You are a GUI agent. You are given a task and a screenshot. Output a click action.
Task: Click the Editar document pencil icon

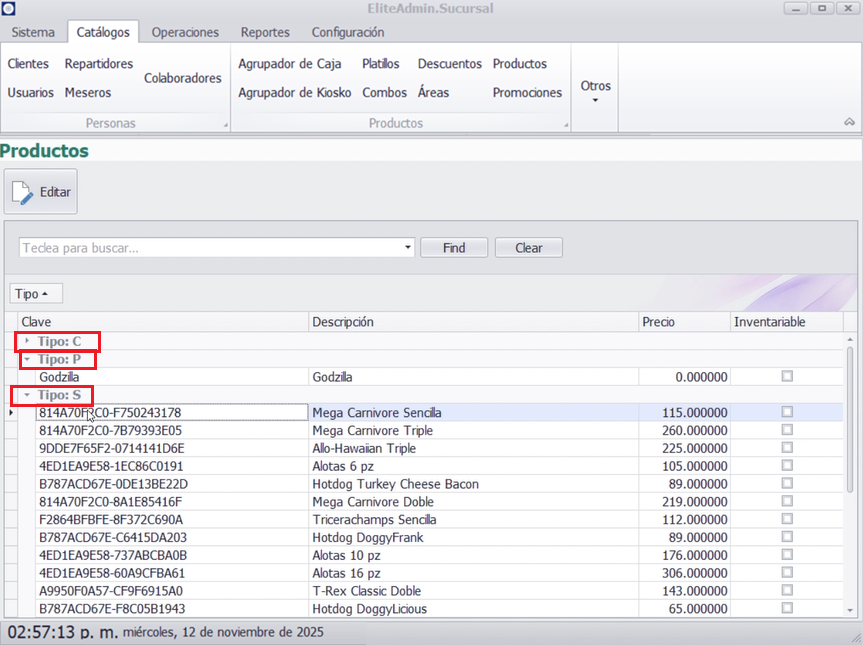(x=24, y=192)
